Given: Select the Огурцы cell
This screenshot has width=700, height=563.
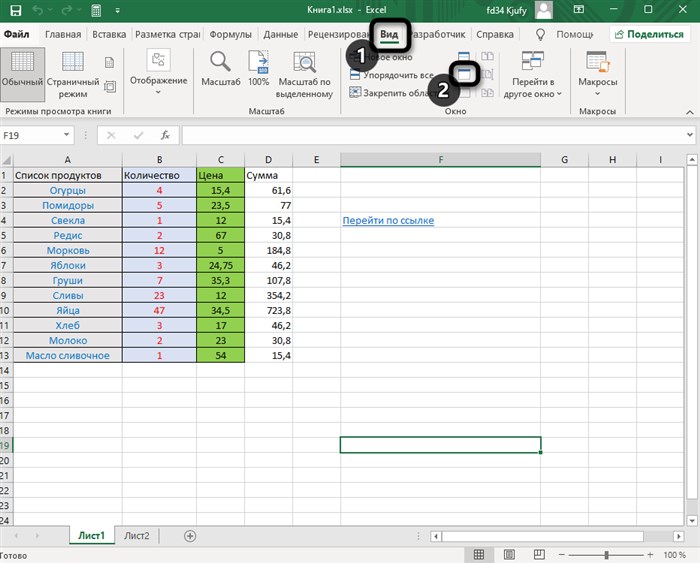Looking at the screenshot, I should coord(67,191).
